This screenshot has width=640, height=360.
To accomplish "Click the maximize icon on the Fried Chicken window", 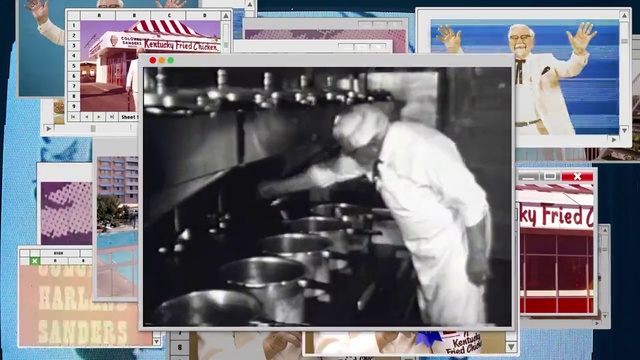I will click(x=550, y=176).
